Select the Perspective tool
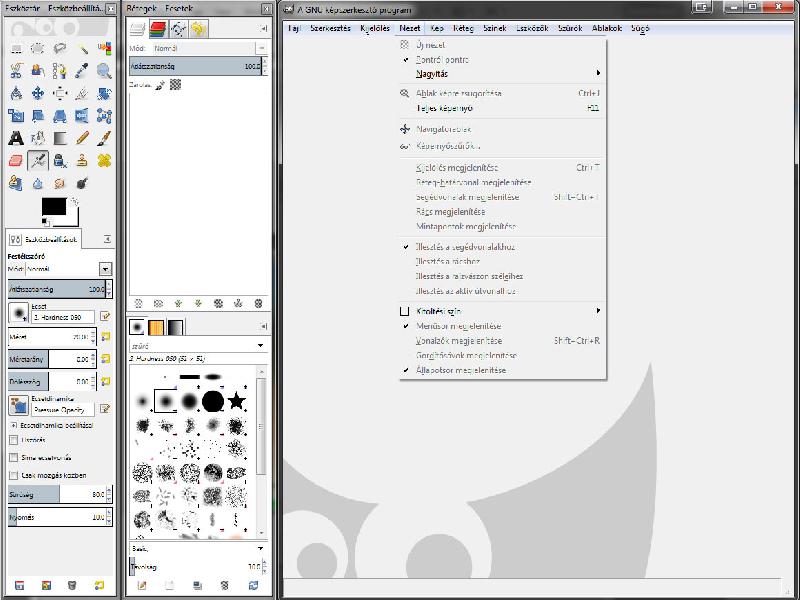 [60, 116]
